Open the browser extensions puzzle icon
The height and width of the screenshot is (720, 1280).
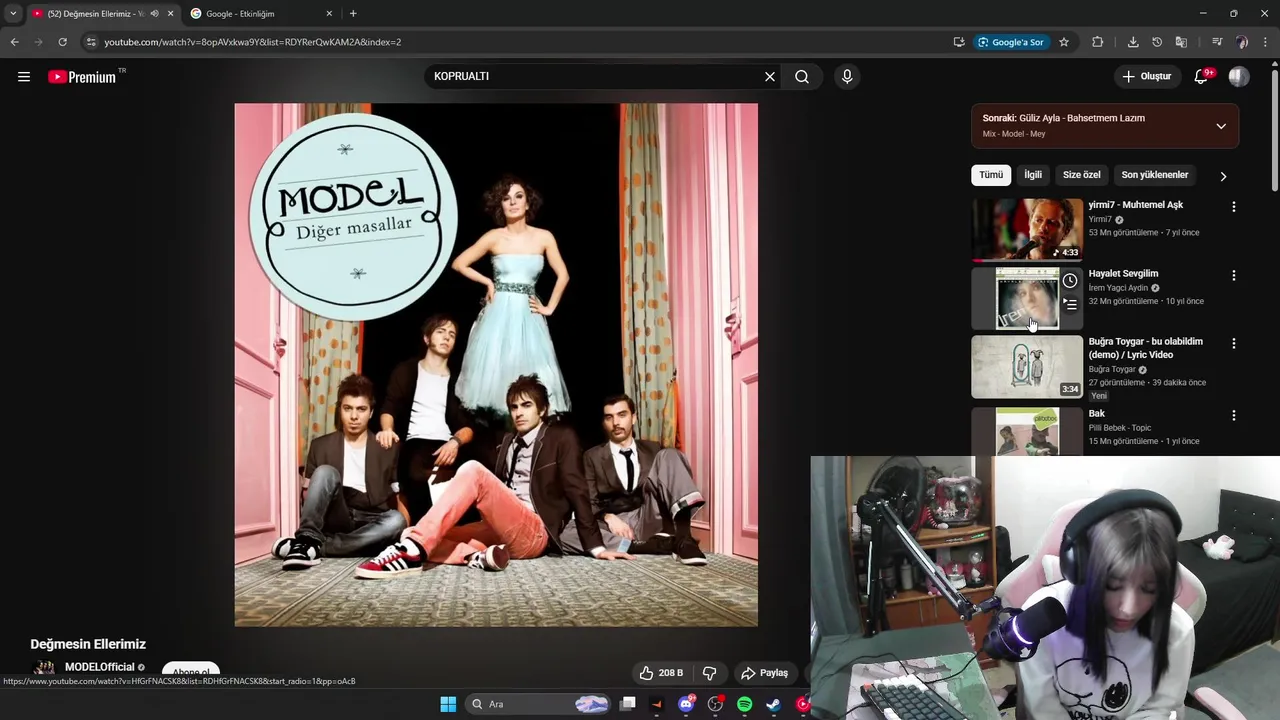pyautogui.click(x=1098, y=42)
